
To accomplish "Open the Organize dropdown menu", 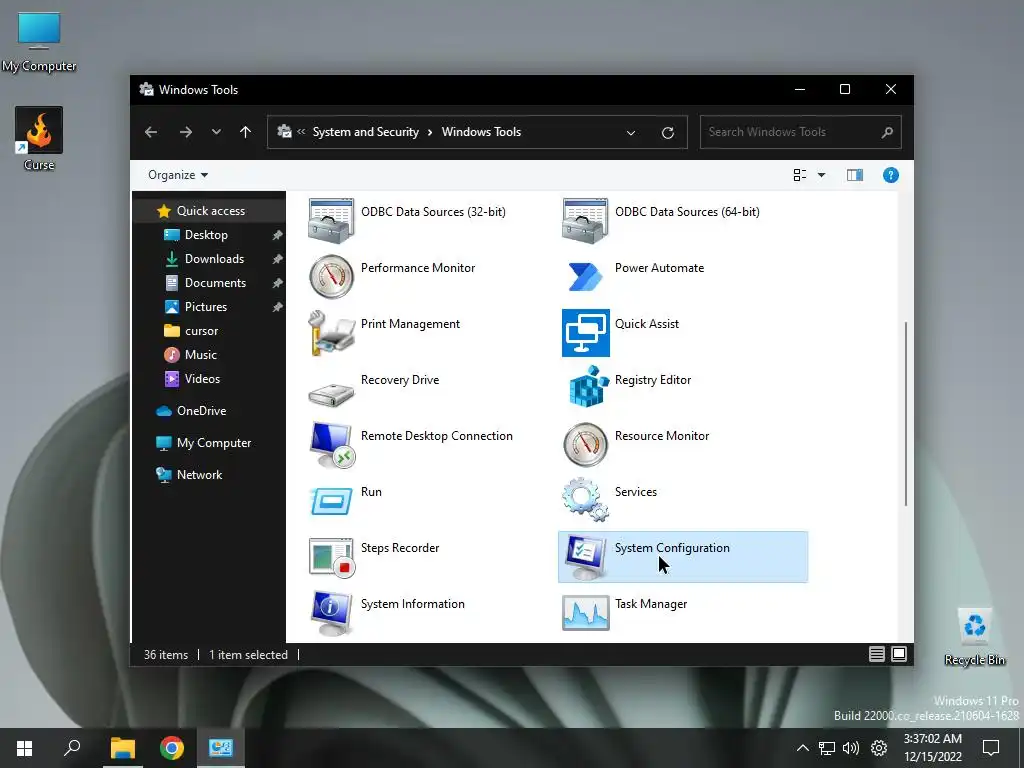I will tap(178, 175).
